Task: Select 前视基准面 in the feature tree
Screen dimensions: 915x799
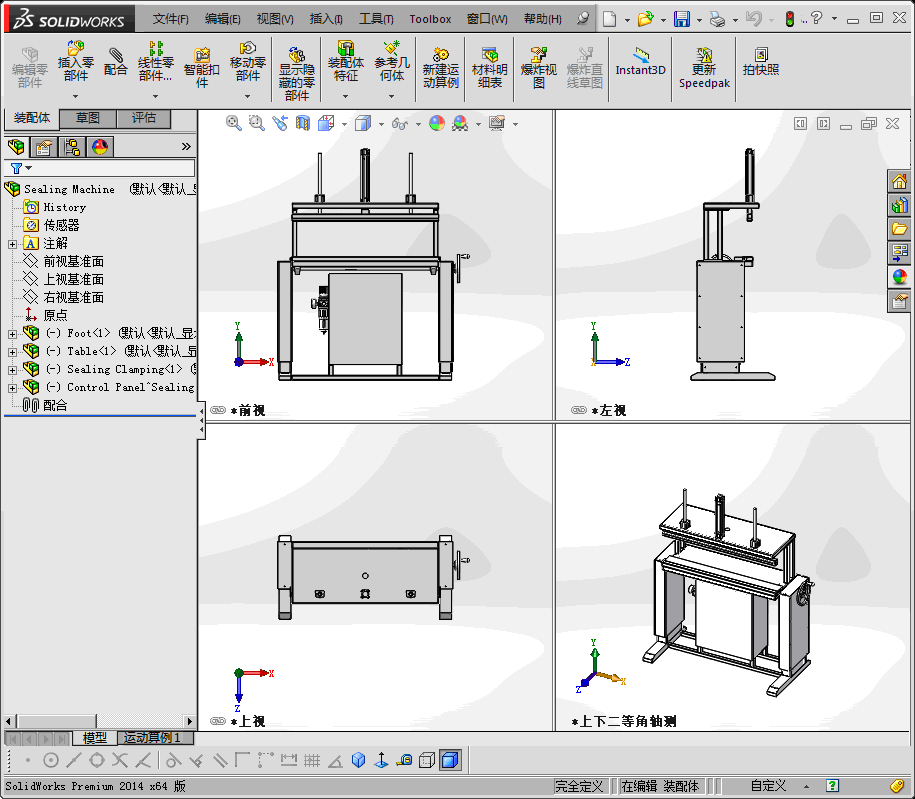Action: (73, 261)
